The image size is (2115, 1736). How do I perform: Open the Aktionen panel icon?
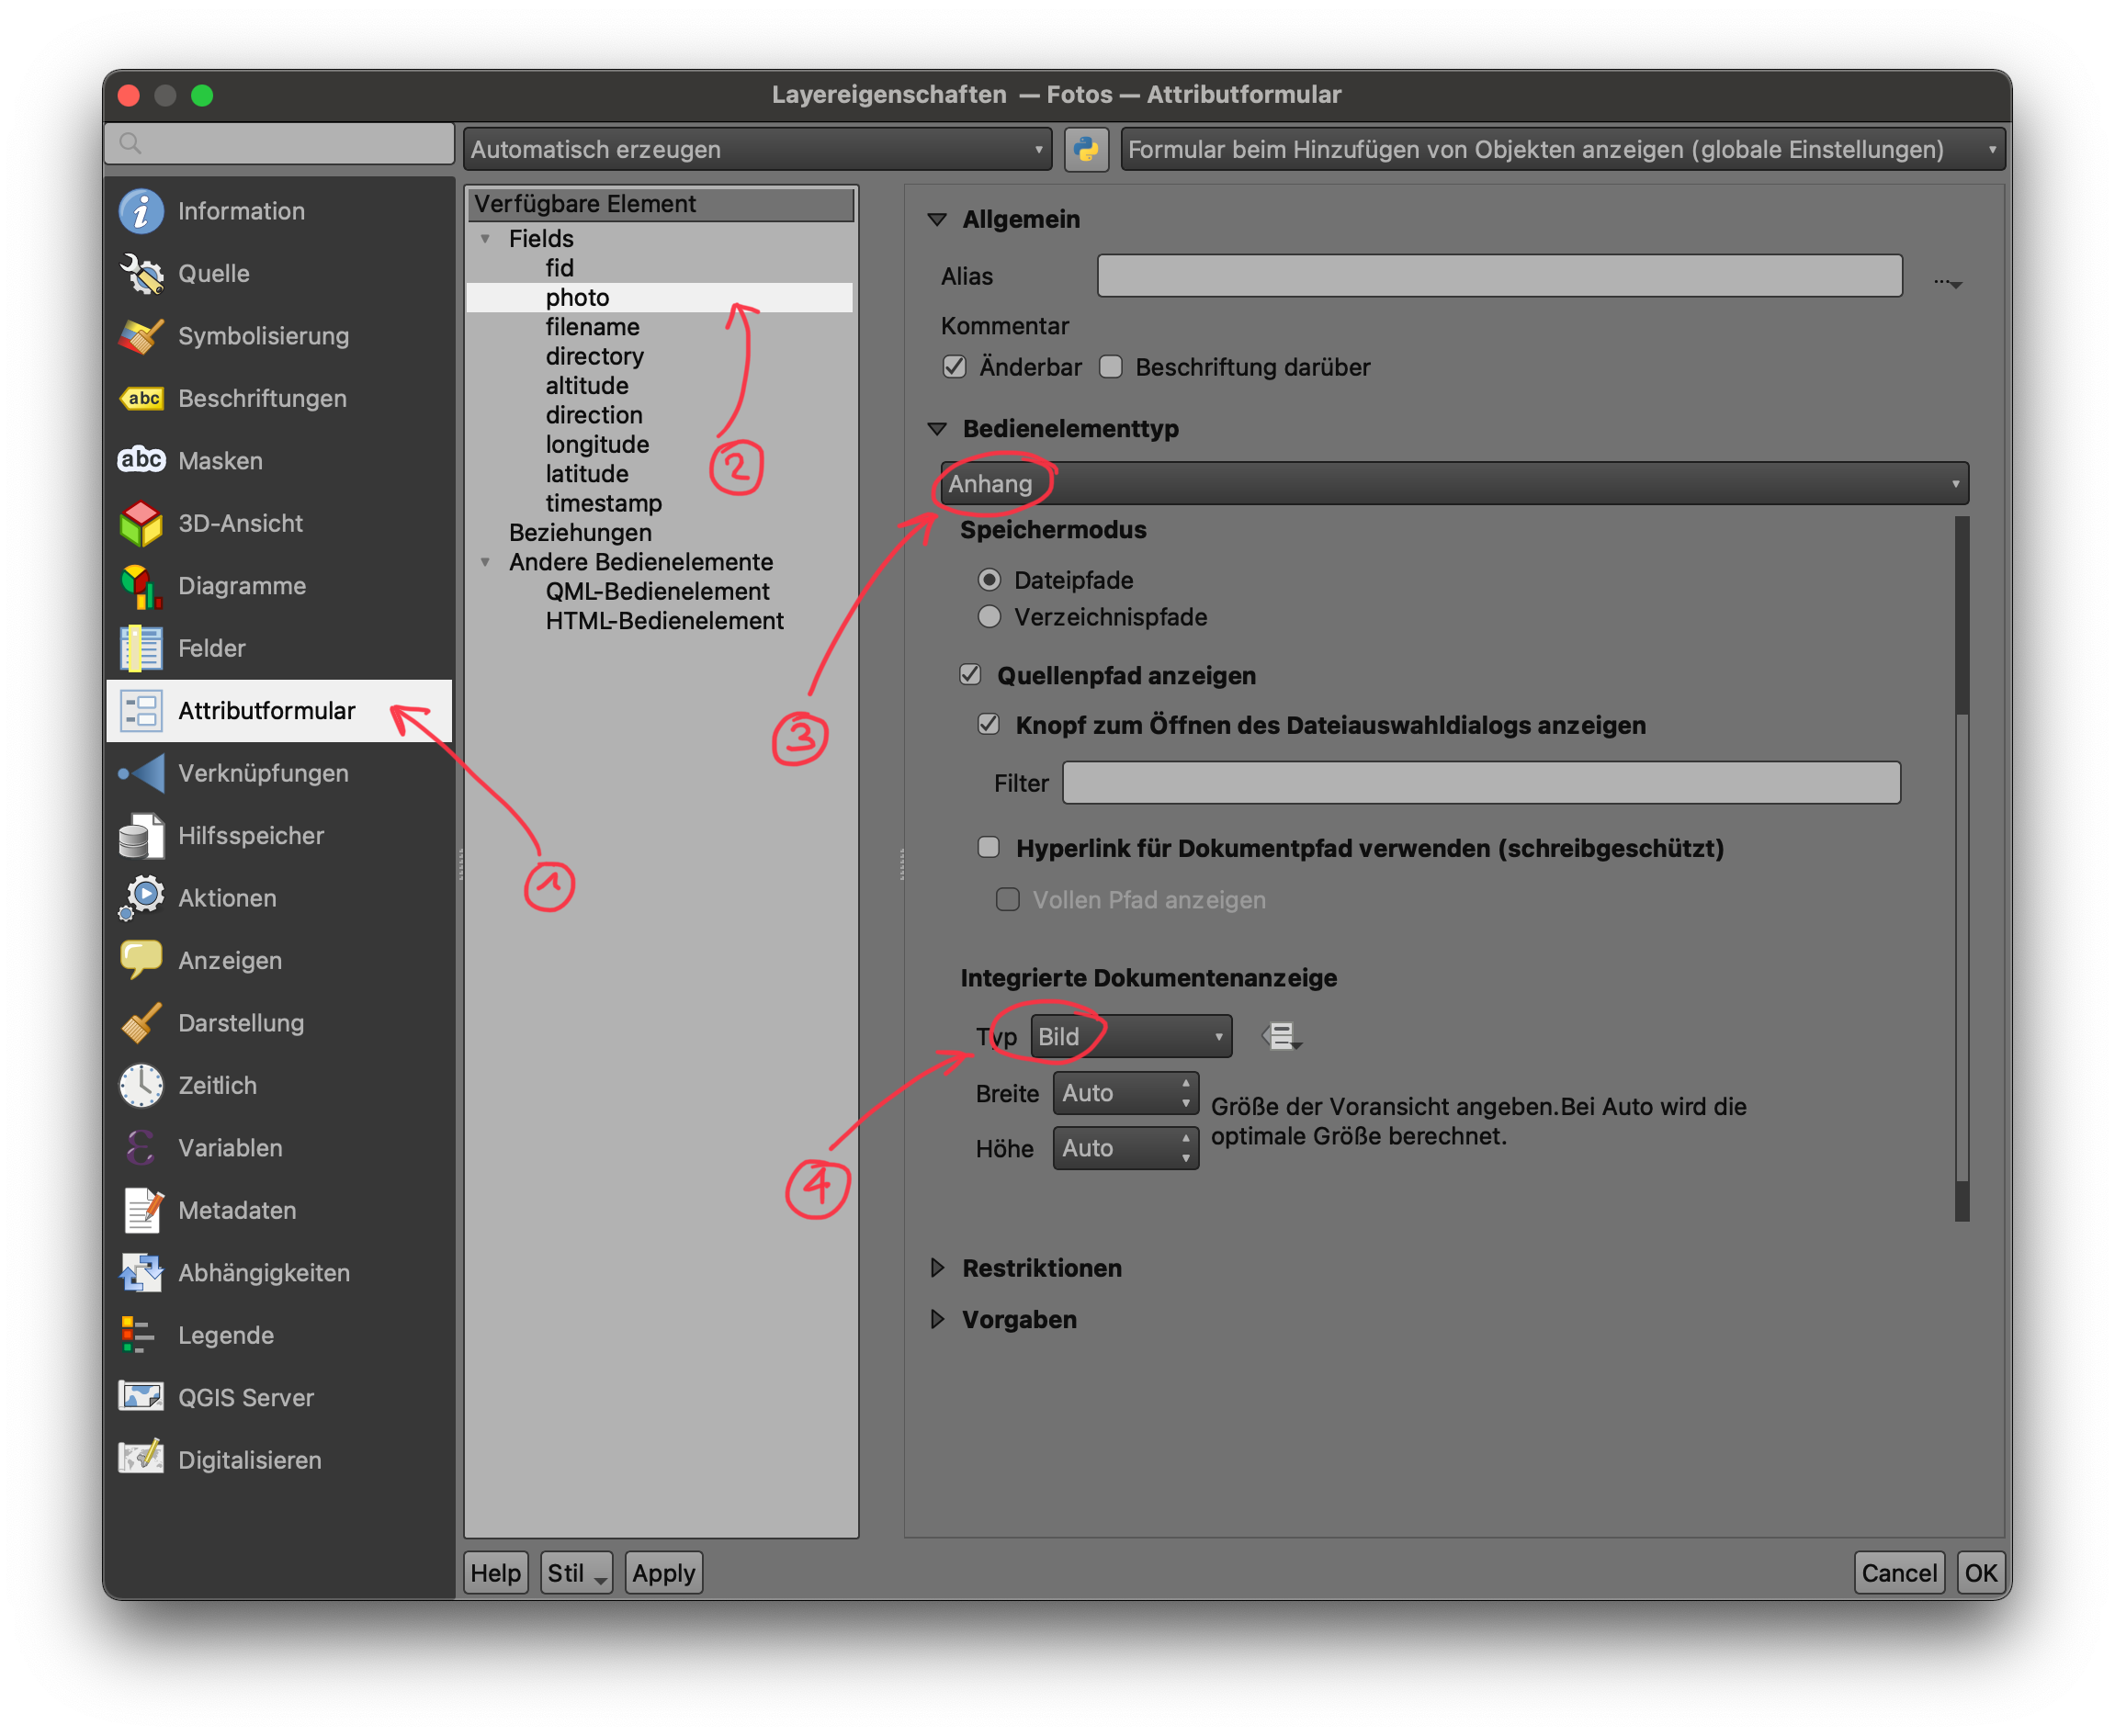[x=141, y=898]
